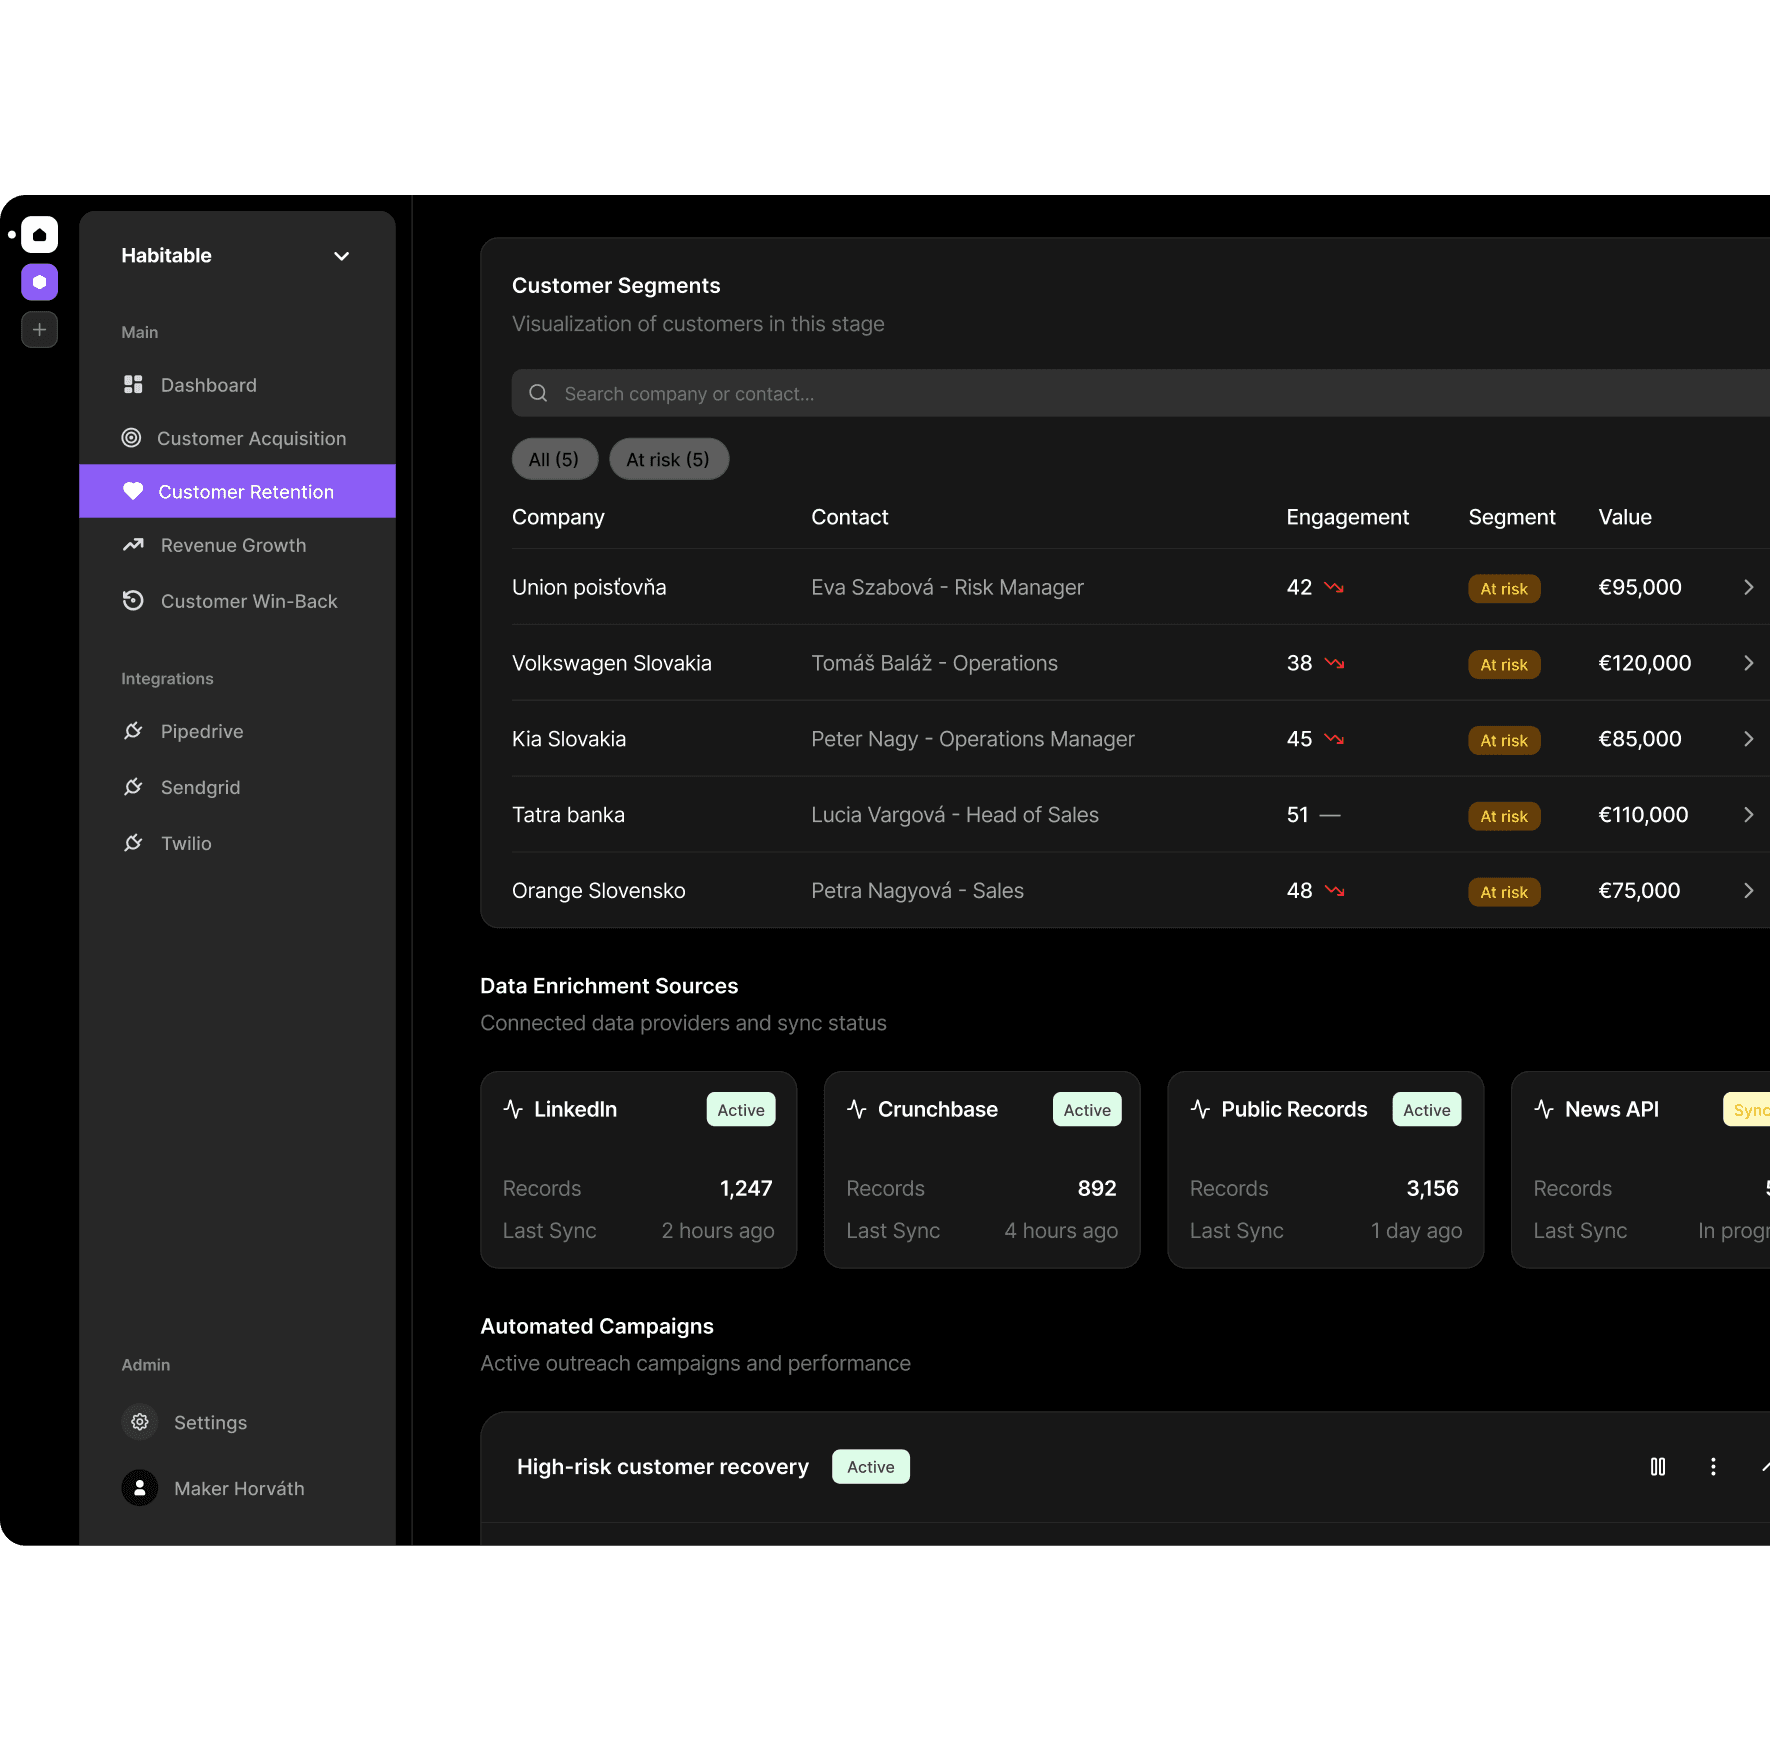Select the purple hexagon workspace icon
The image size is (1770, 1740).
click(39, 282)
